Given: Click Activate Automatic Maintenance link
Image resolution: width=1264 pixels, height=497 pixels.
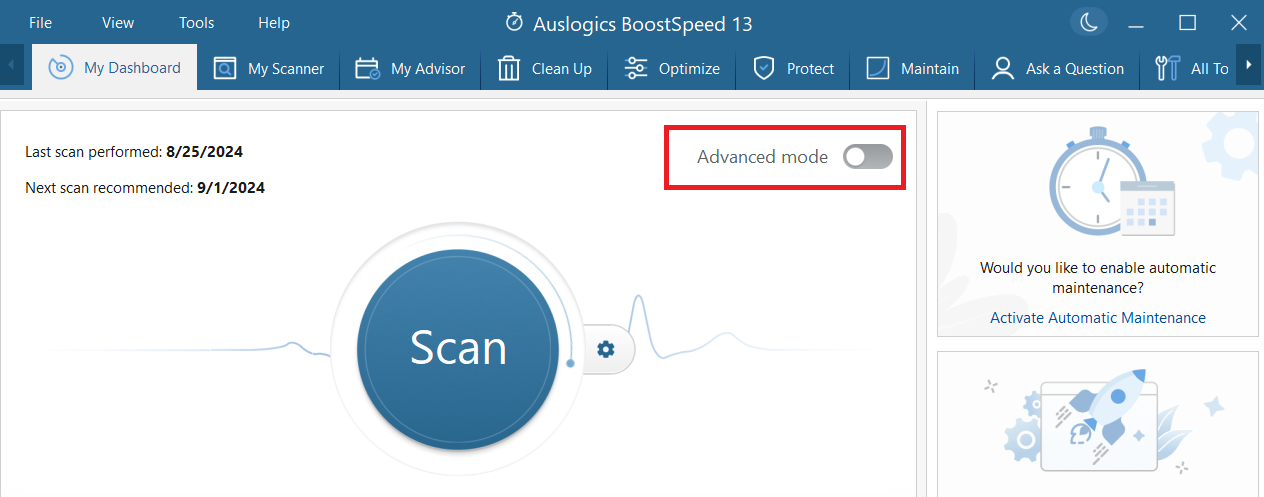Looking at the screenshot, I should pyautogui.click(x=1098, y=318).
